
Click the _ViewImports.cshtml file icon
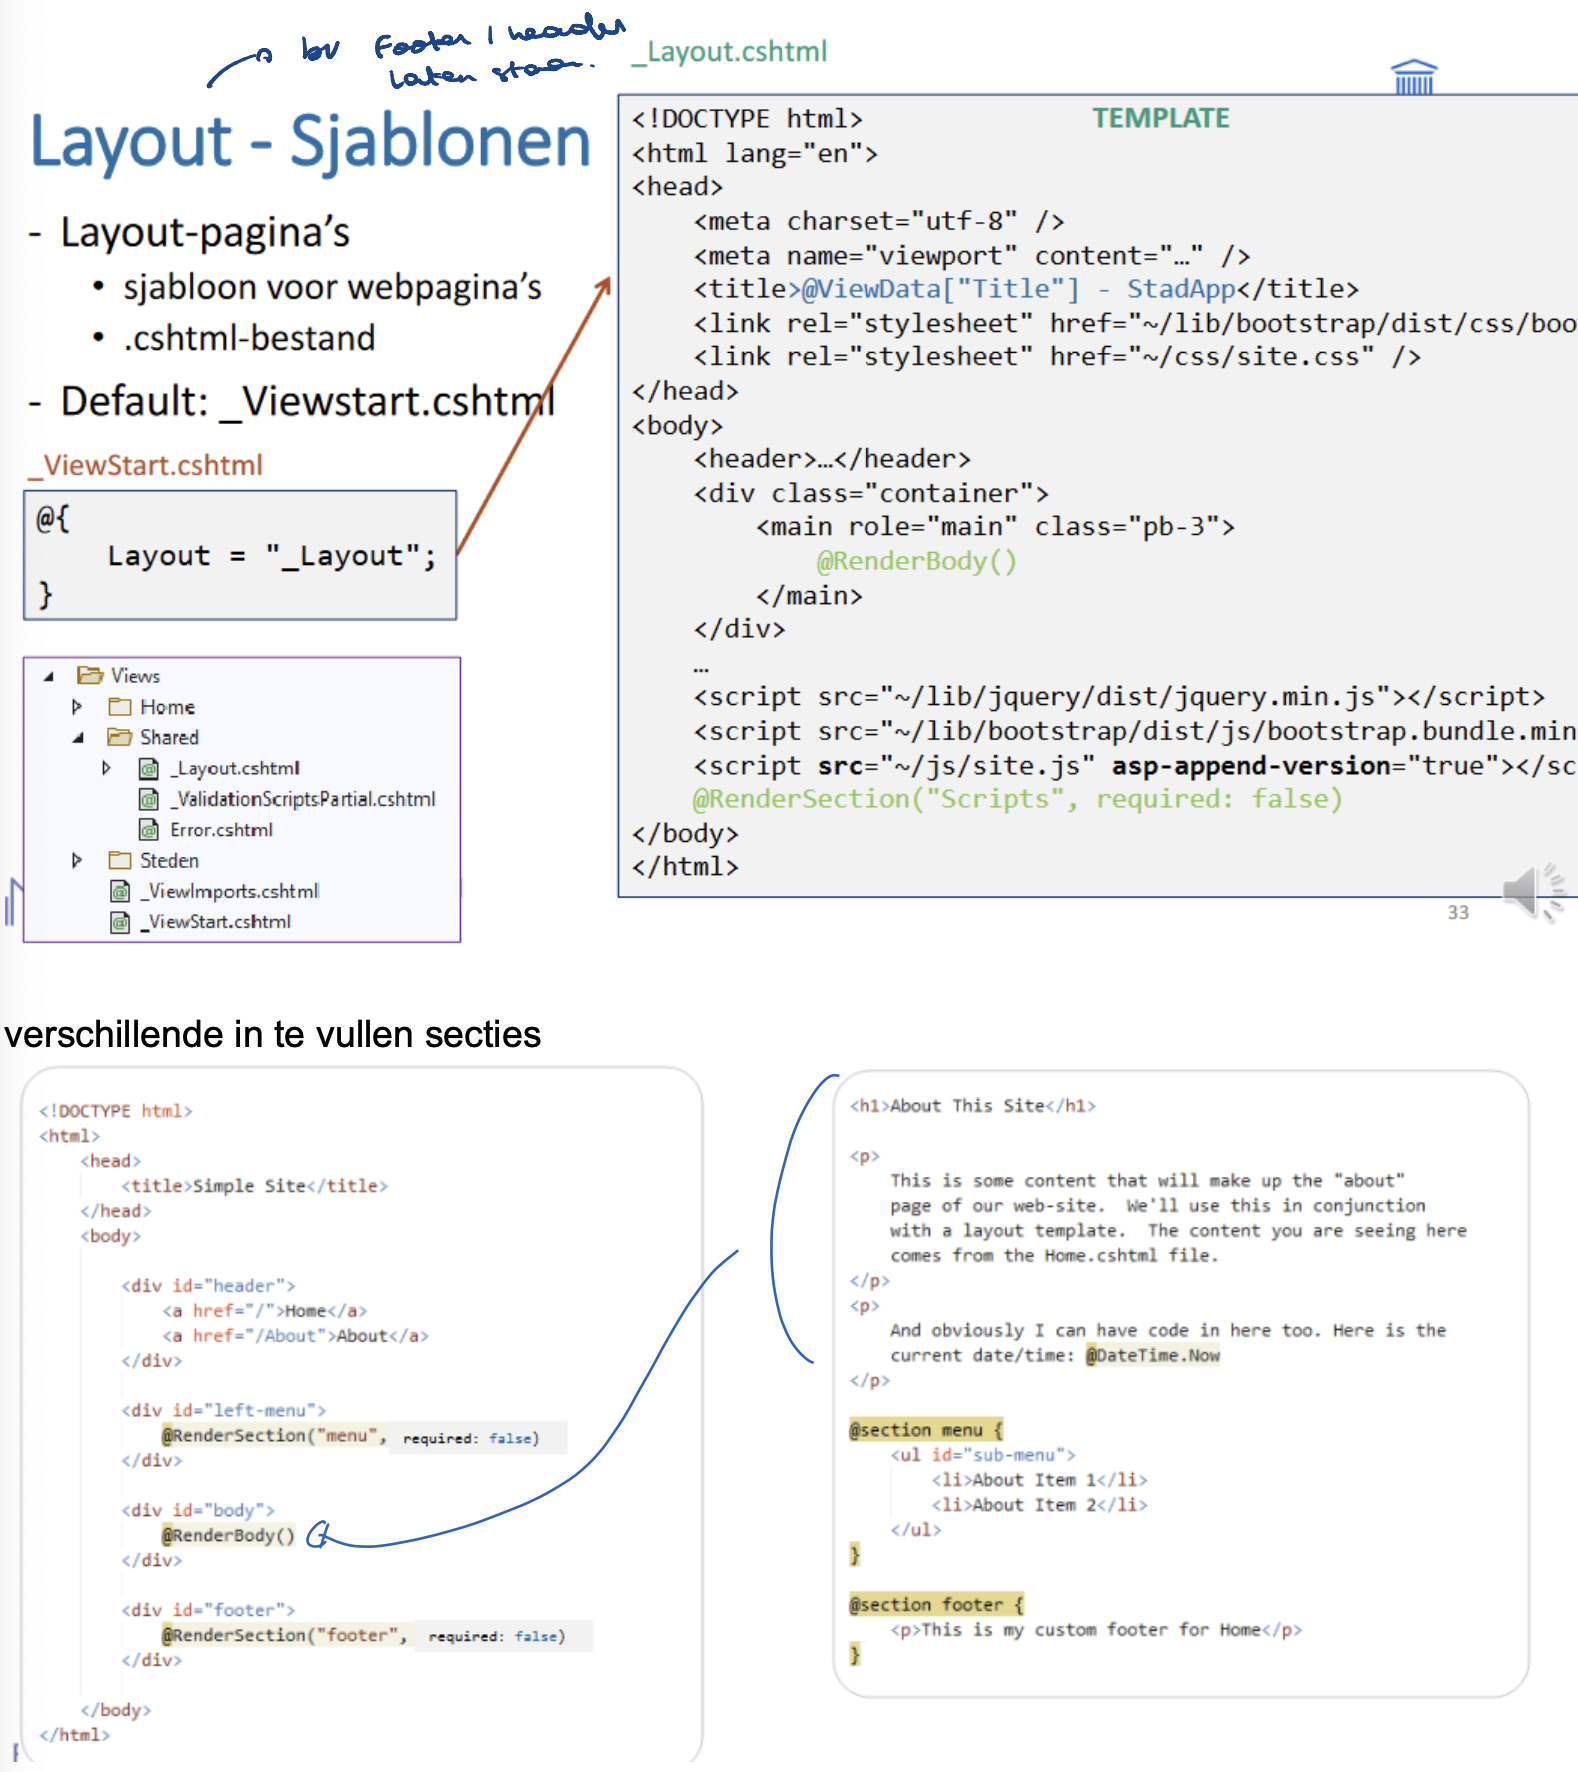[120, 891]
